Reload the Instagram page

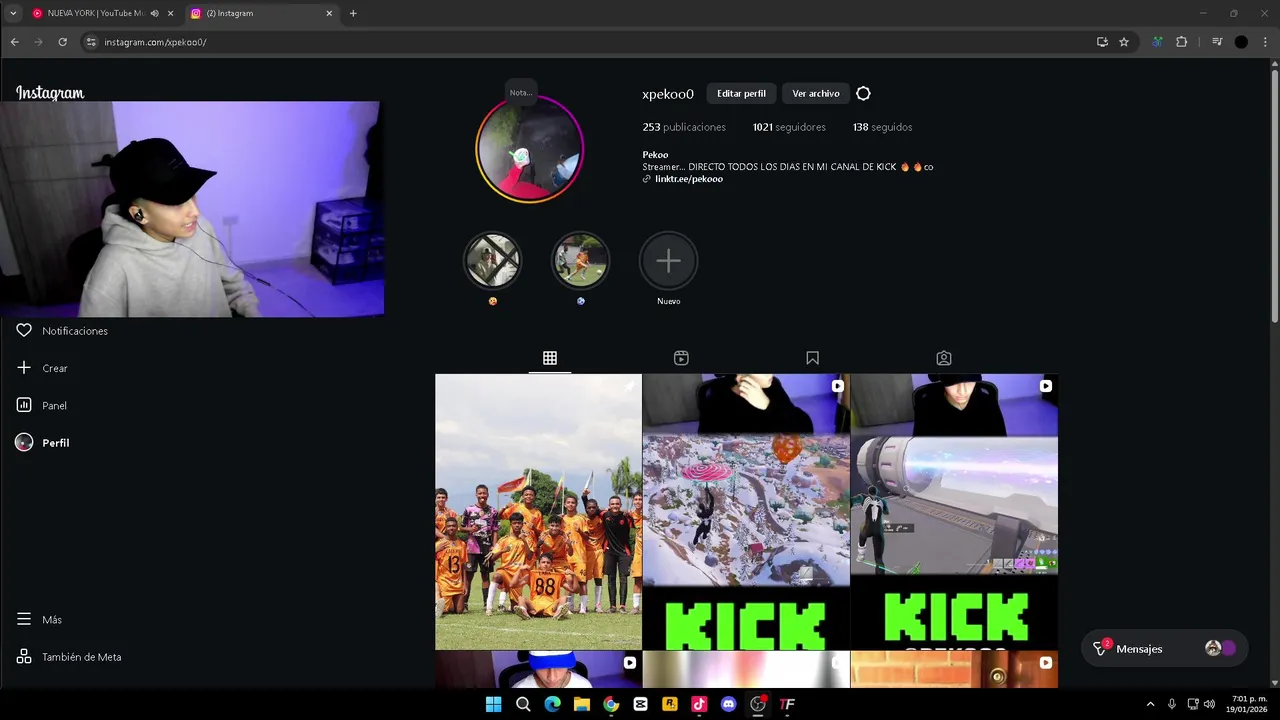click(62, 42)
